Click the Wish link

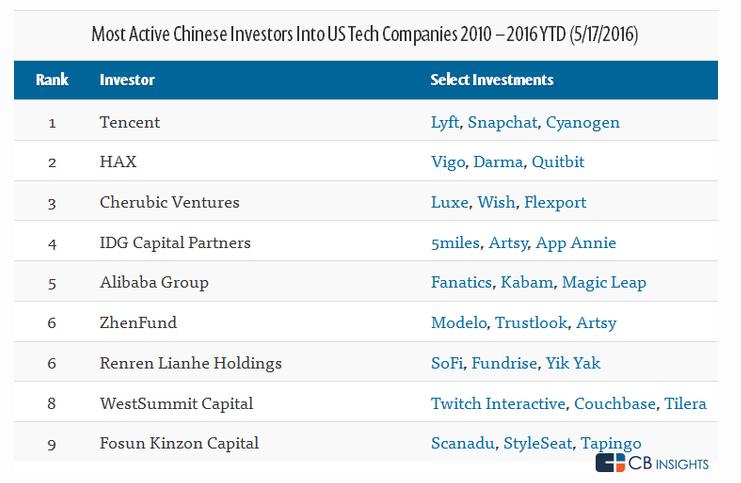[x=495, y=202]
